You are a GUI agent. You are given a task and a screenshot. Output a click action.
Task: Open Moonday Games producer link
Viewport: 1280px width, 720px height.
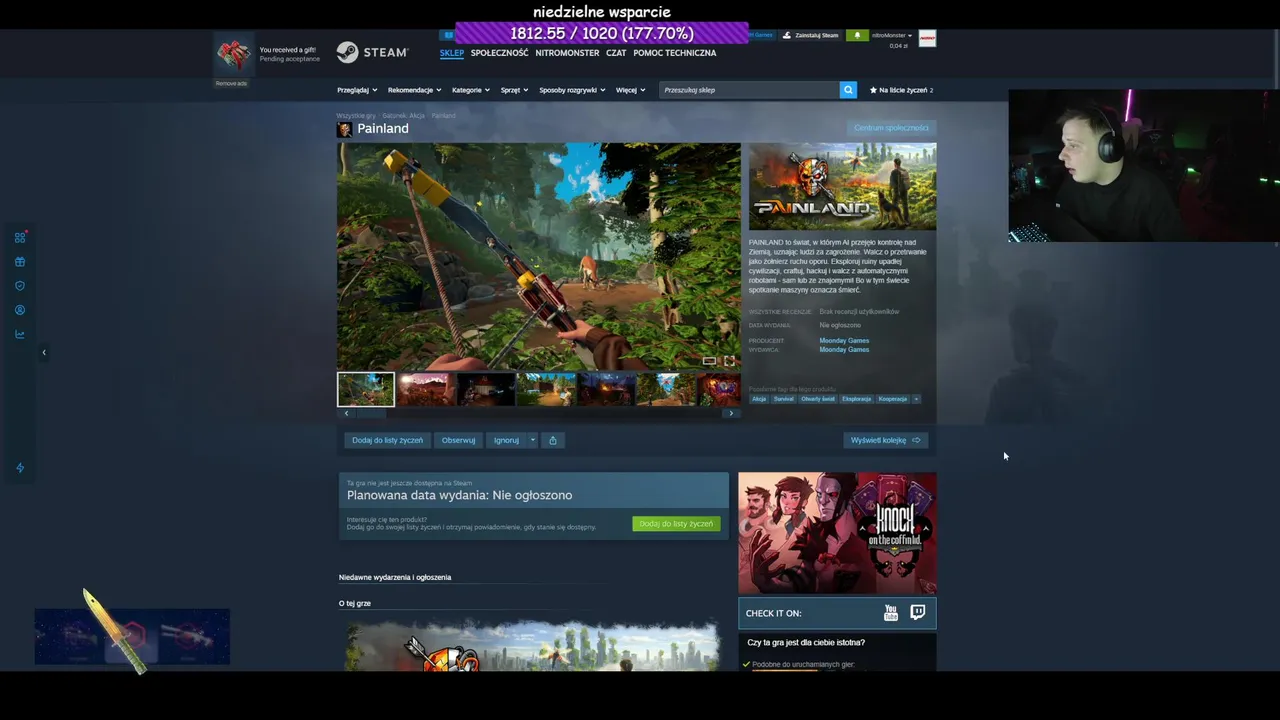[844, 341]
